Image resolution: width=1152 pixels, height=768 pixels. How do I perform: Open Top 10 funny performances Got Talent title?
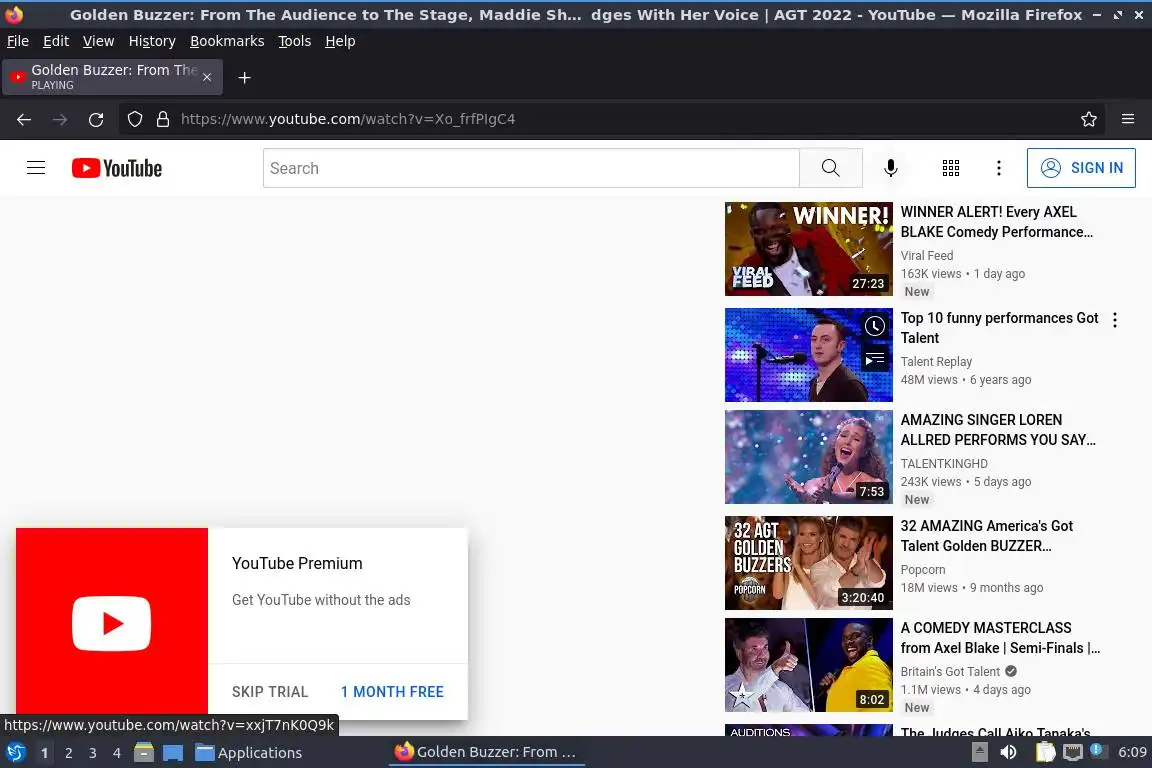point(999,328)
